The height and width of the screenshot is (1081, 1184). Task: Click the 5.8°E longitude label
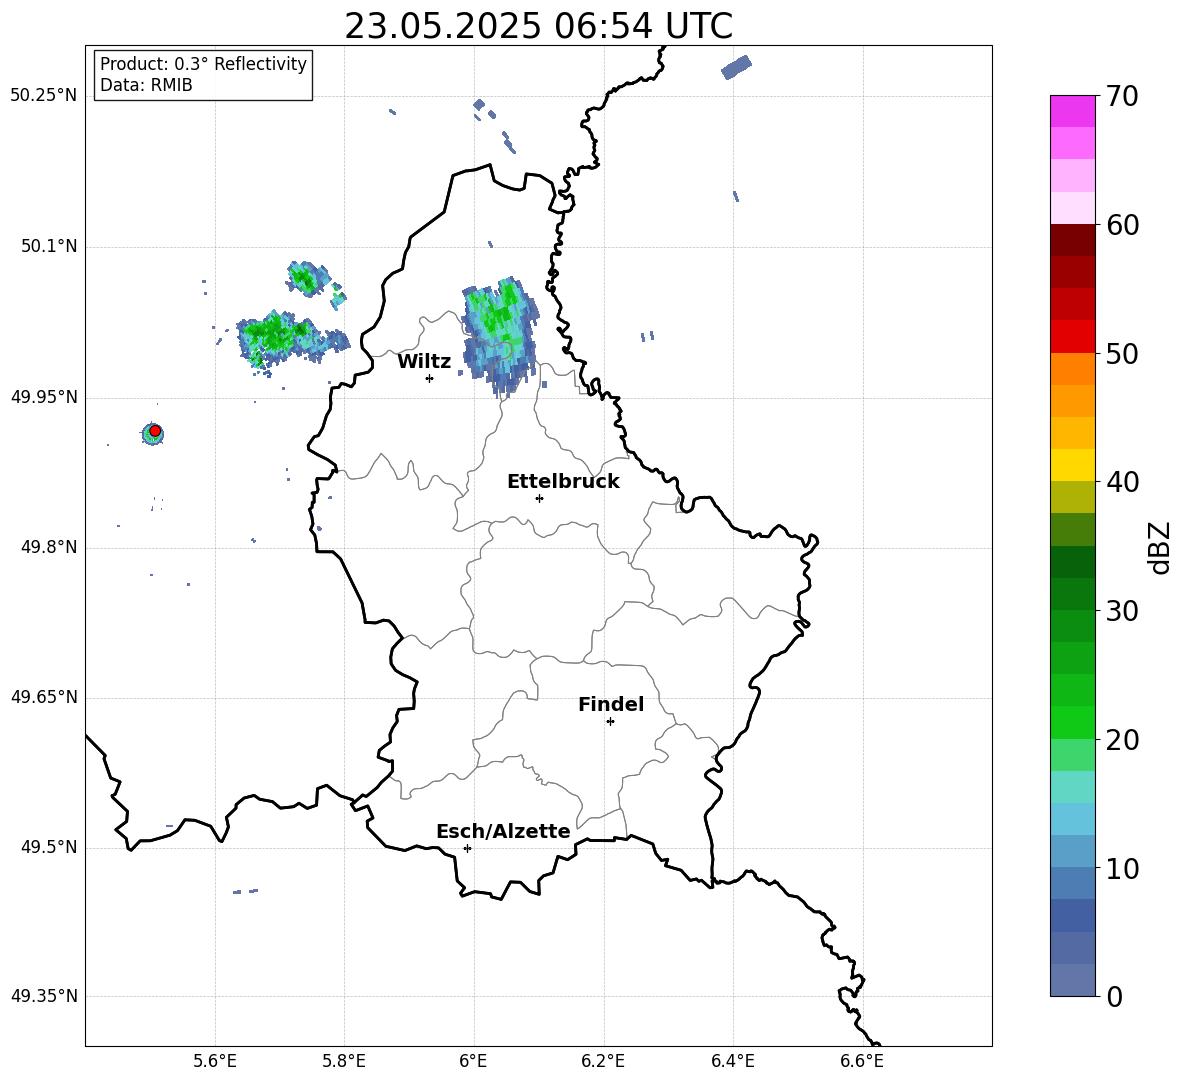(344, 1061)
